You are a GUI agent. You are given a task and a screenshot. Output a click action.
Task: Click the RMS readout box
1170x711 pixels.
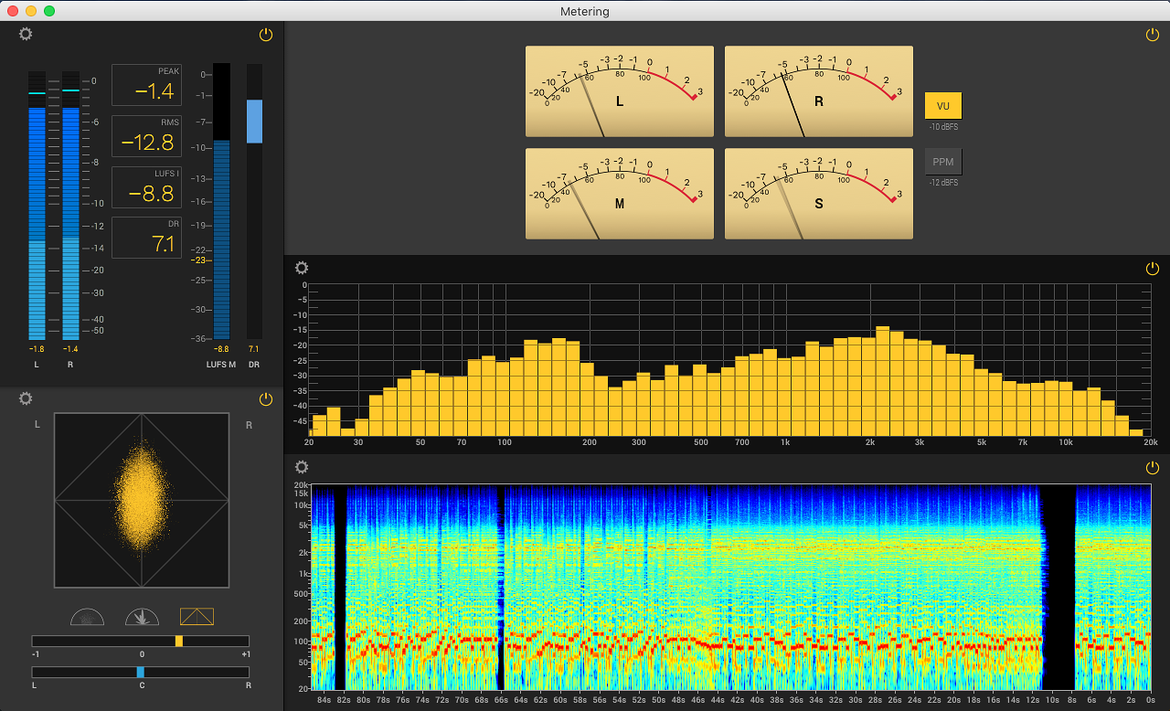pos(147,136)
